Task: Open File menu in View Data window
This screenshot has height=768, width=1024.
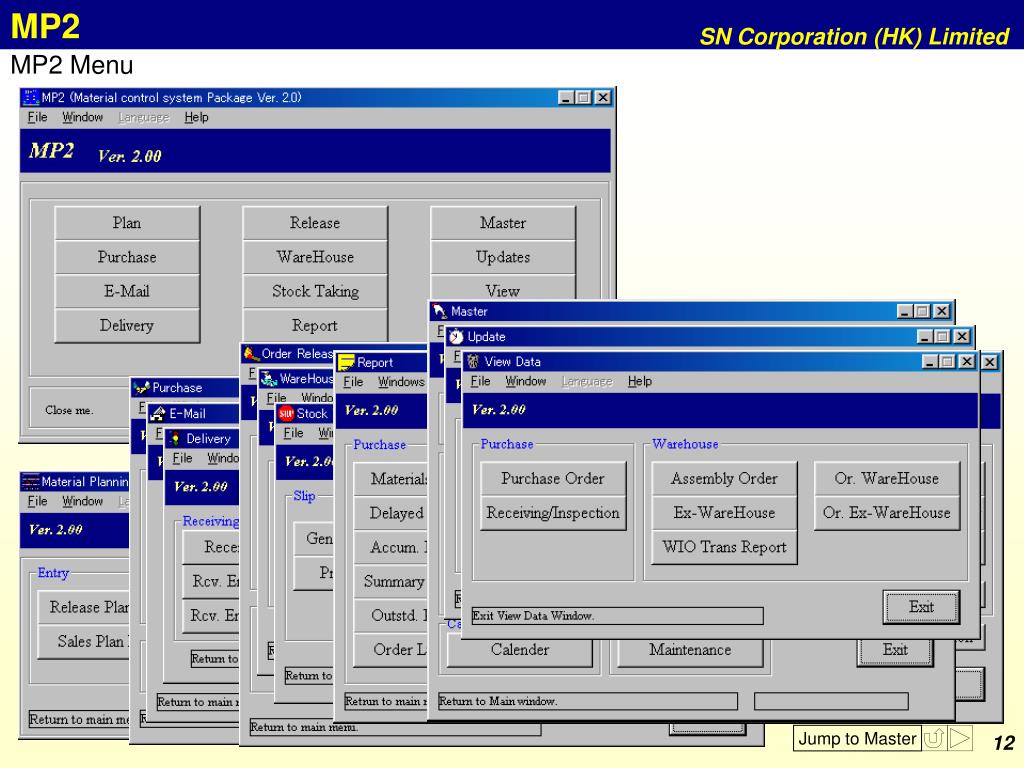Action: coord(480,381)
